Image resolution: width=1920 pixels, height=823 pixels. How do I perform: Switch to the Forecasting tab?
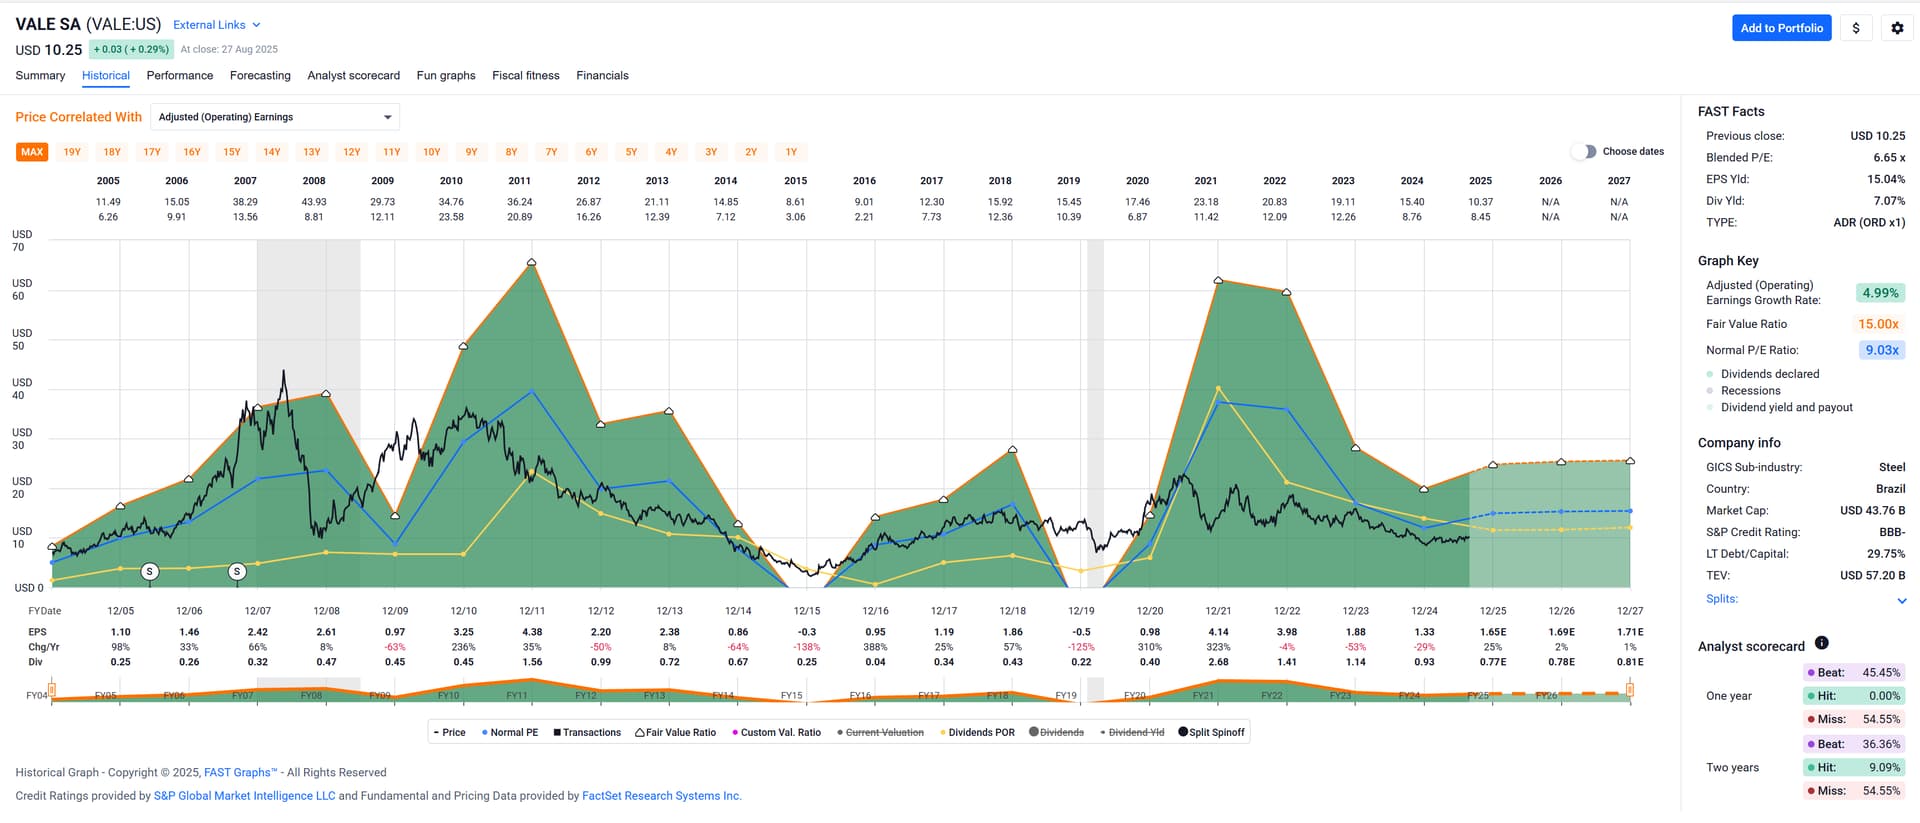[260, 76]
